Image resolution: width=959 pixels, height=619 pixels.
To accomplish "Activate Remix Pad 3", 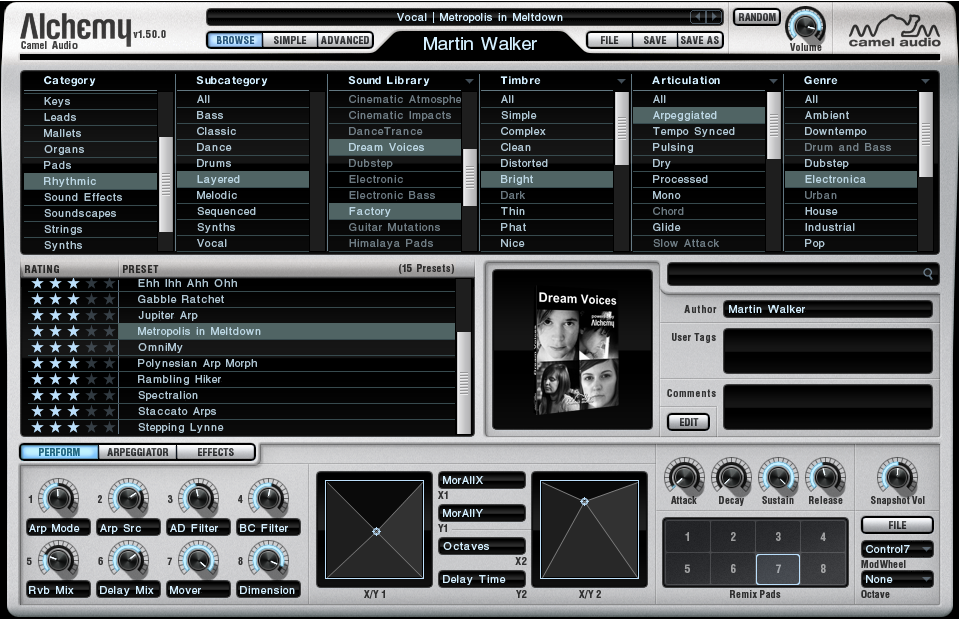I will pyautogui.click(x=777, y=536).
